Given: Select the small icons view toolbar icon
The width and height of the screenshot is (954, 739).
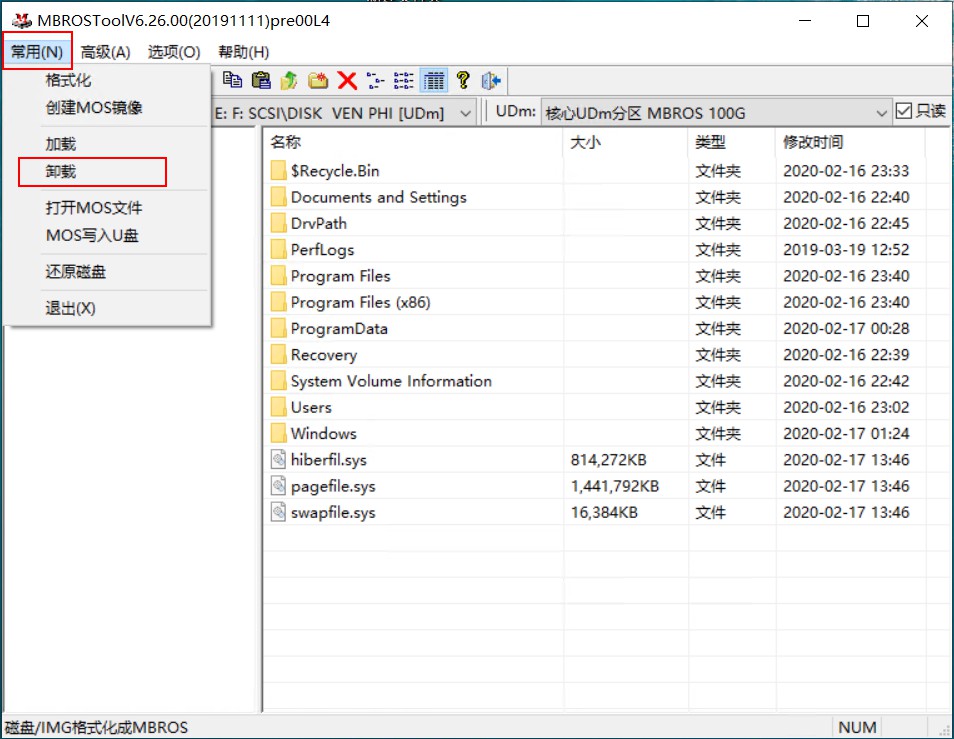Looking at the screenshot, I should [376, 80].
